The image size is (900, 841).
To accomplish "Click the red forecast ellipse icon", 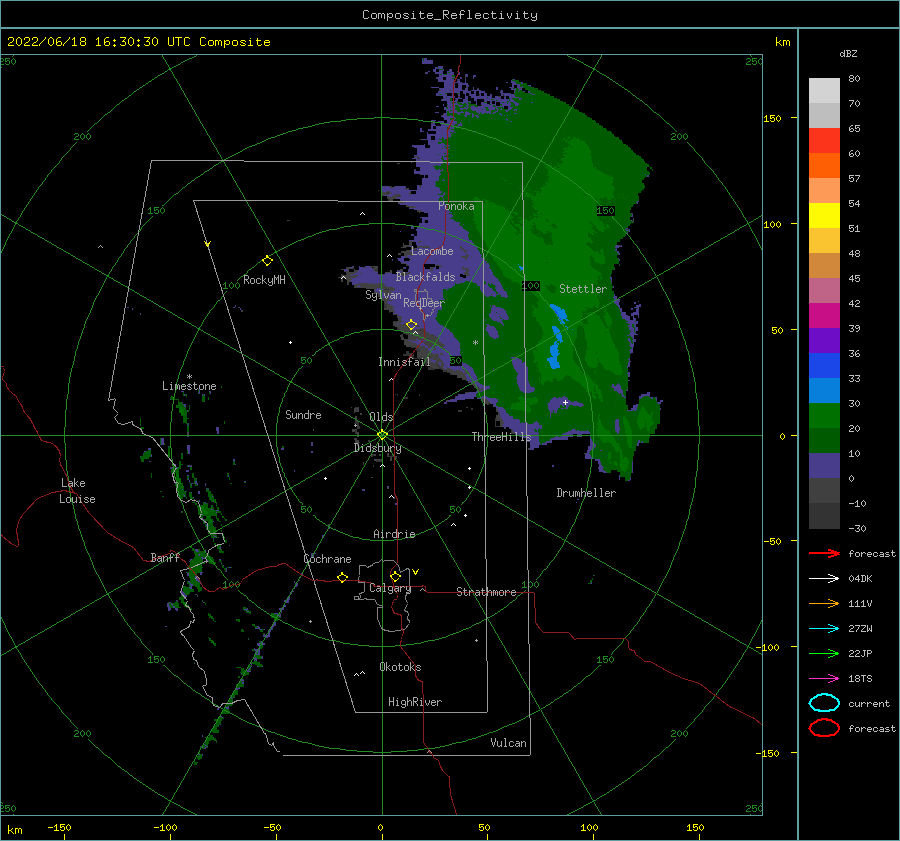I will pyautogui.click(x=824, y=728).
